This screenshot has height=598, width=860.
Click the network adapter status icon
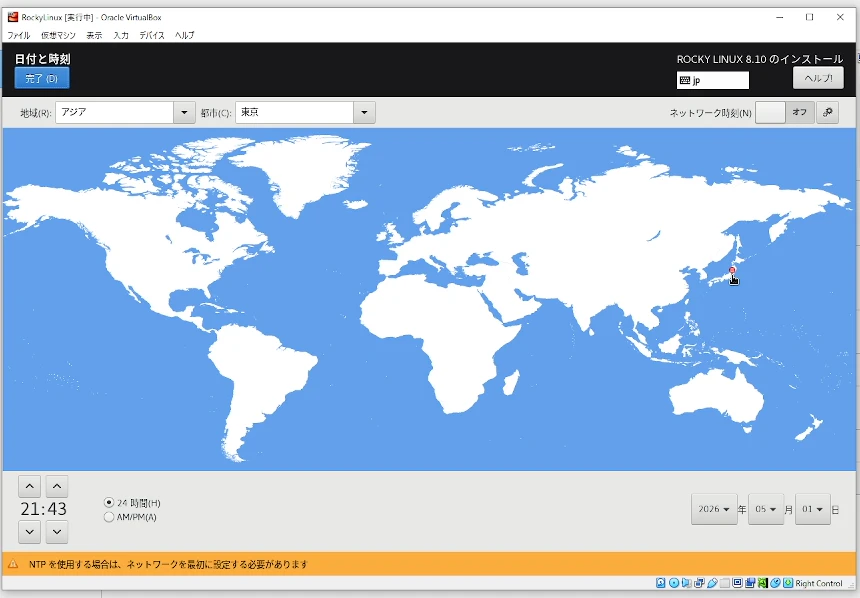tap(699, 583)
